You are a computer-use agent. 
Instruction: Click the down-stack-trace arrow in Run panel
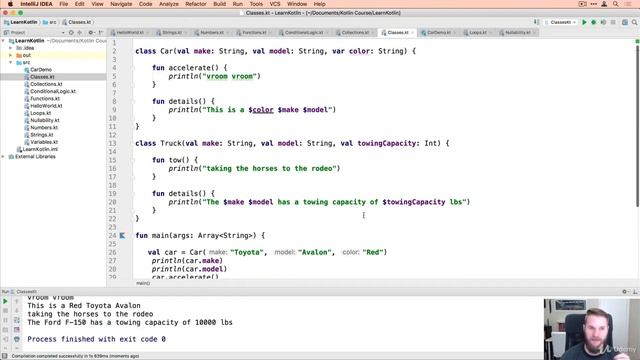click(x=17, y=311)
